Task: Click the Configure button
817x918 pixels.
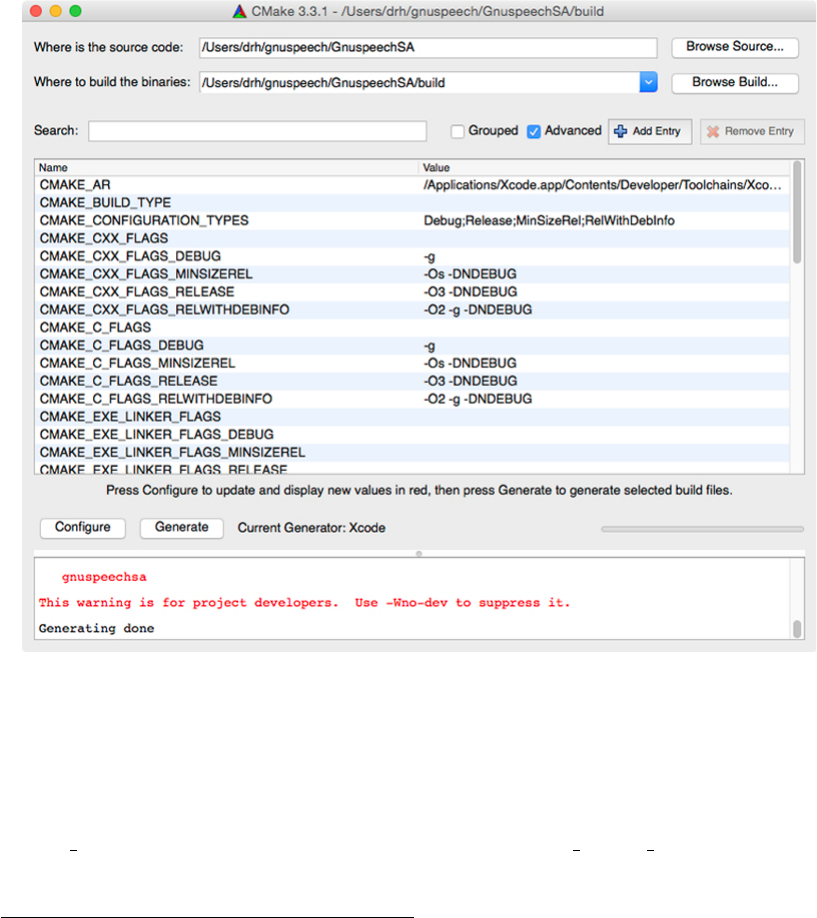Action: click(83, 527)
